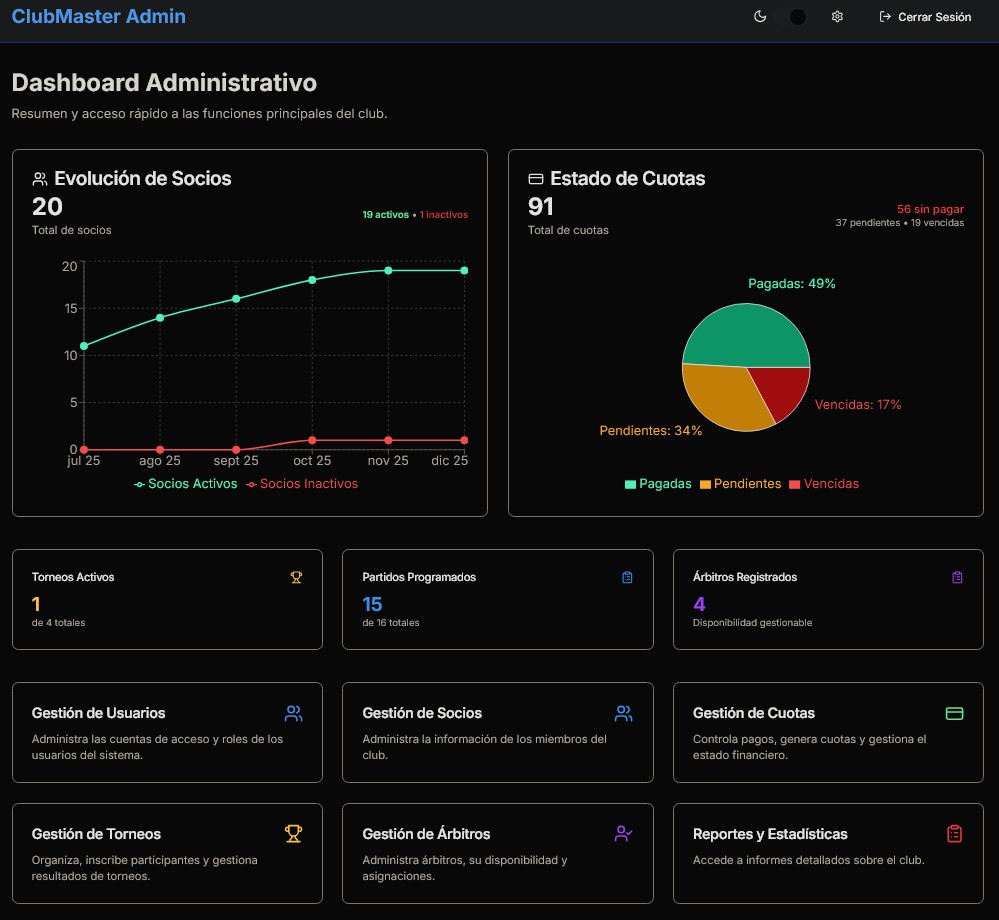Open the Gestión de Usuarios title
Viewport: 999px width, 920px height.
click(99, 713)
